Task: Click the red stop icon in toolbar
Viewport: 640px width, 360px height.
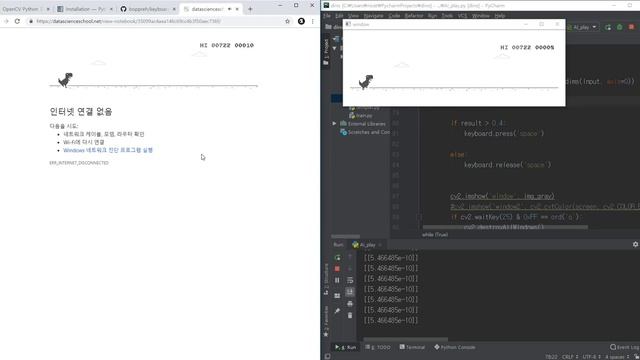Action: click(631, 27)
